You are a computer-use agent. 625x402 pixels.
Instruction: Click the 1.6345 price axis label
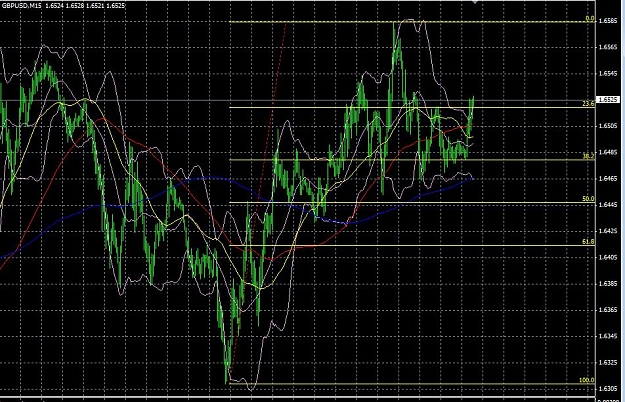(608, 336)
